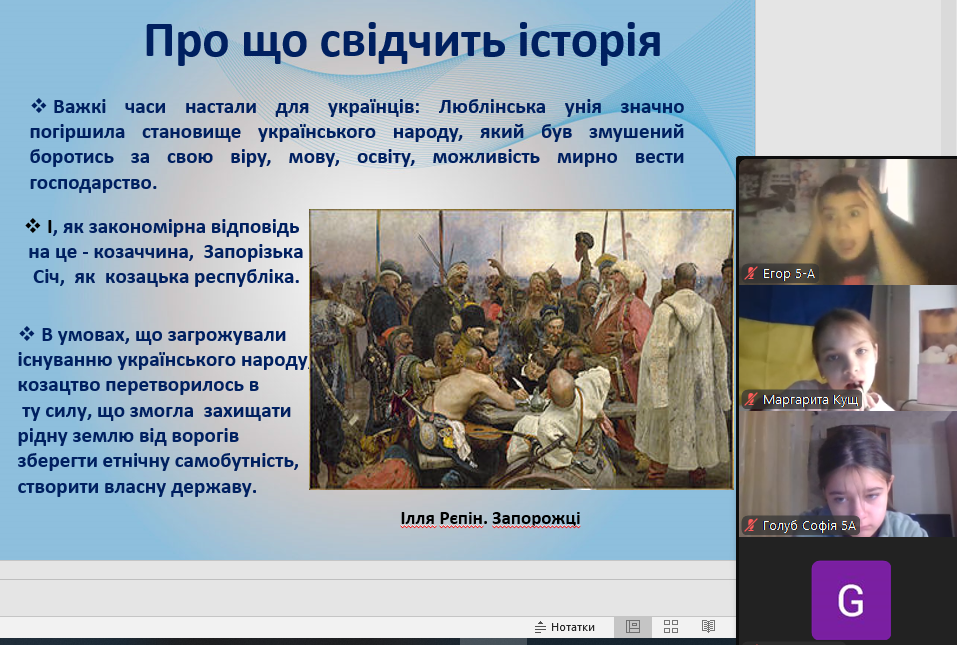Click name label 'Маргарита Кущ'

[x=811, y=400]
